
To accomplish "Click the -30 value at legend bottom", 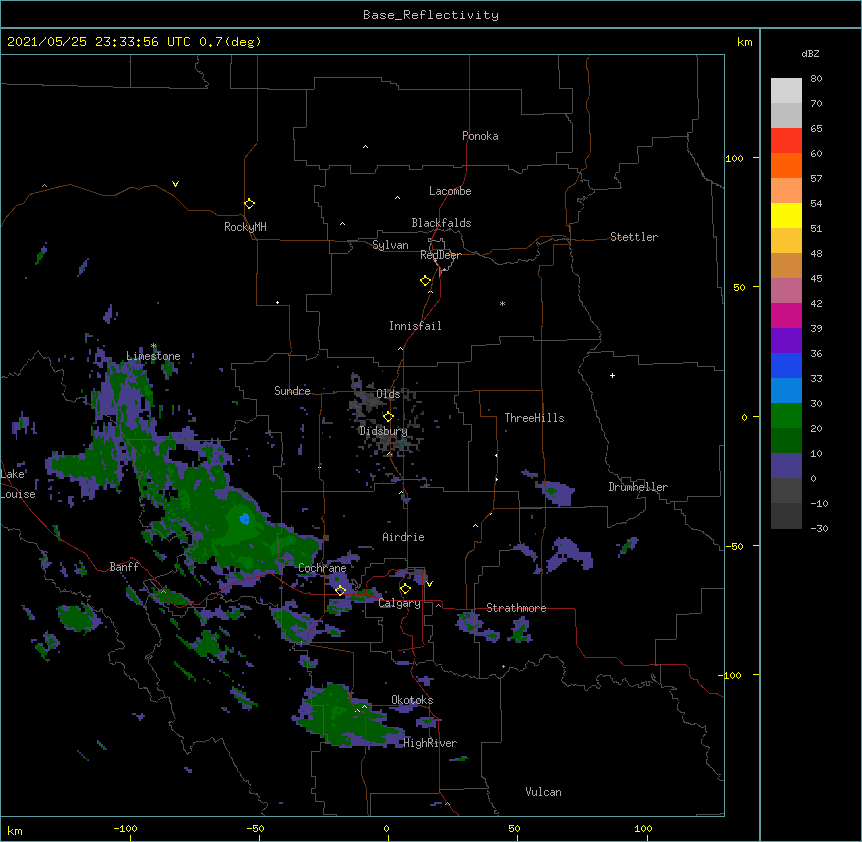I will (x=819, y=528).
